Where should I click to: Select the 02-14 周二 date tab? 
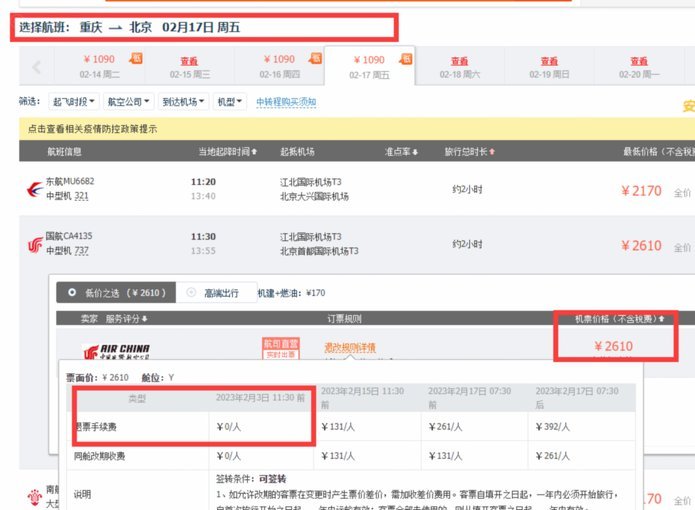100,66
